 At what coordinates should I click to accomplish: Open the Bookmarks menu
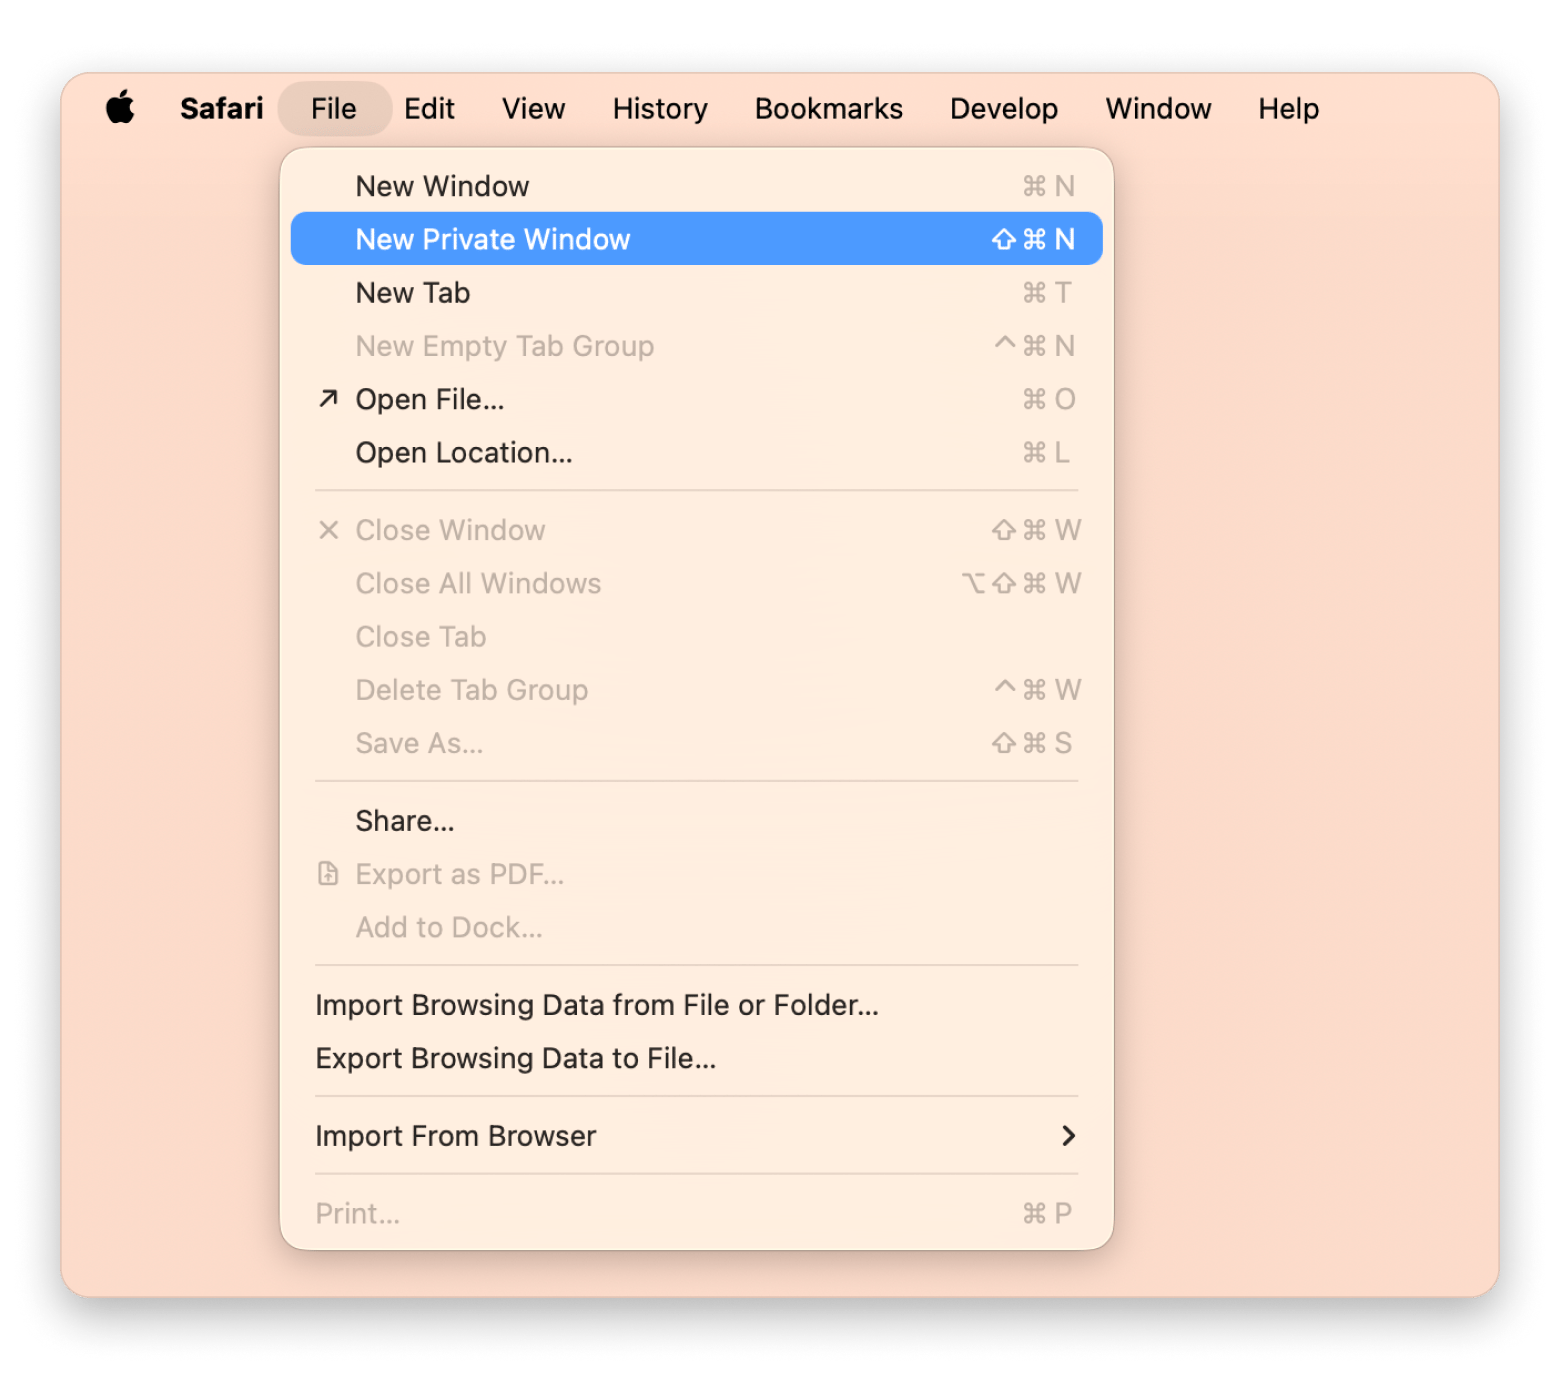tap(828, 108)
